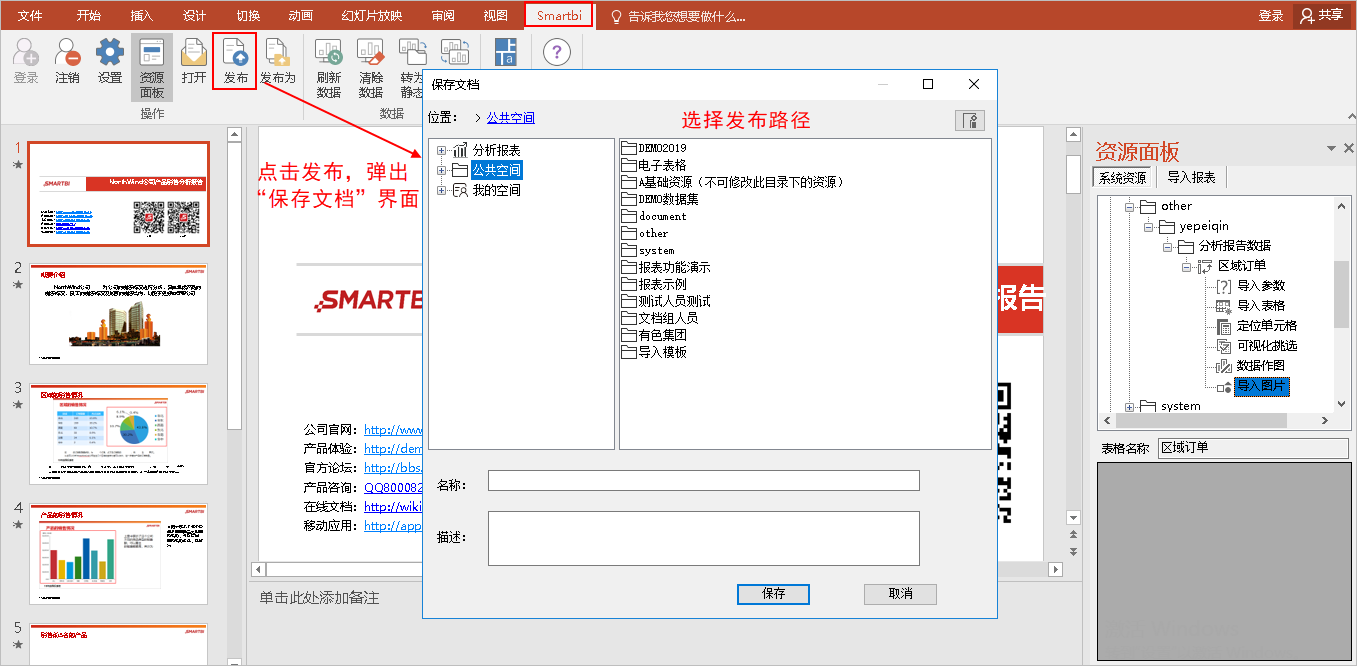Select 导入参数 in resource tree
Image resolution: width=1357 pixels, height=666 pixels.
1260,286
